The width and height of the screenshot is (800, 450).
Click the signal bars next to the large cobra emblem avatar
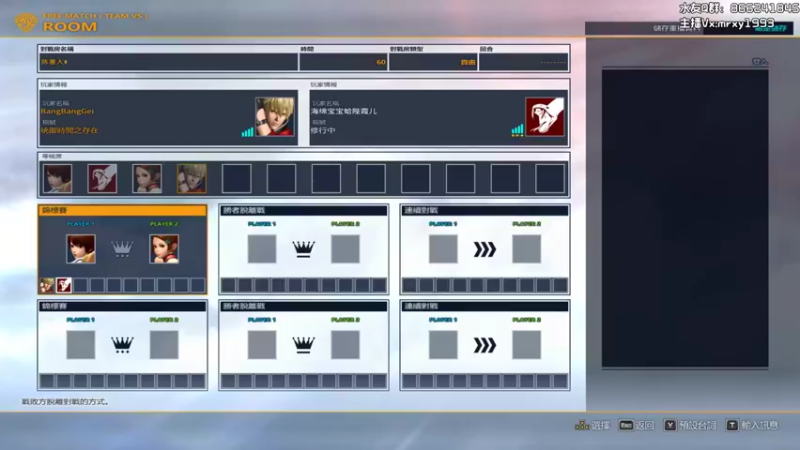pyautogui.click(x=517, y=130)
